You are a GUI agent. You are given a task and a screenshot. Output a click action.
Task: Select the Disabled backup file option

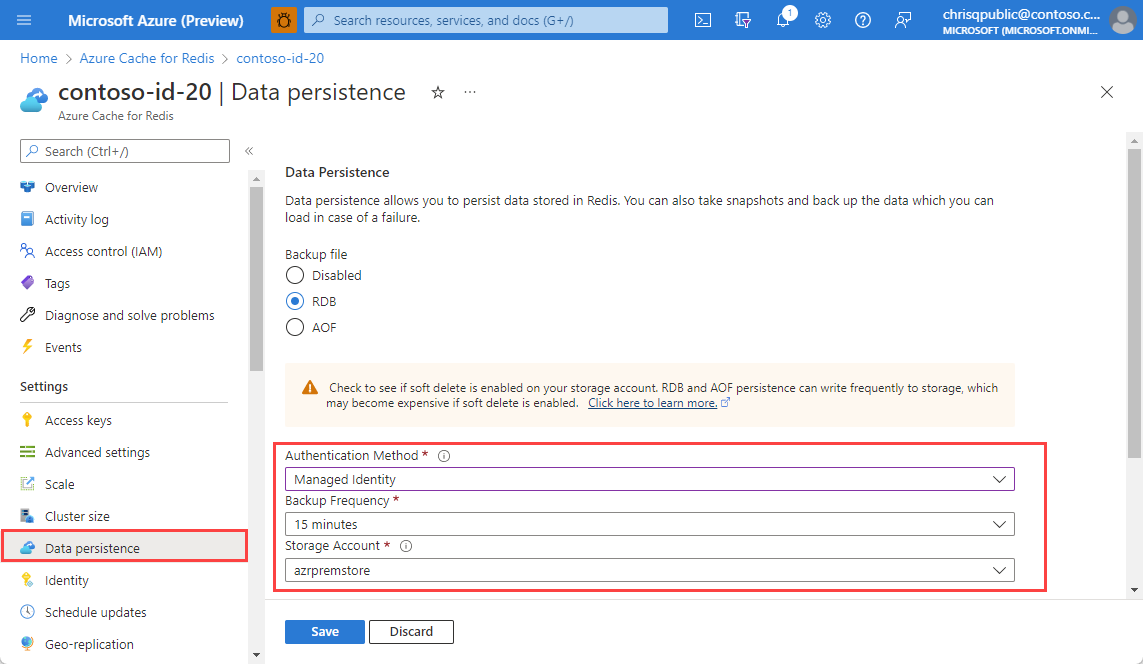click(295, 275)
